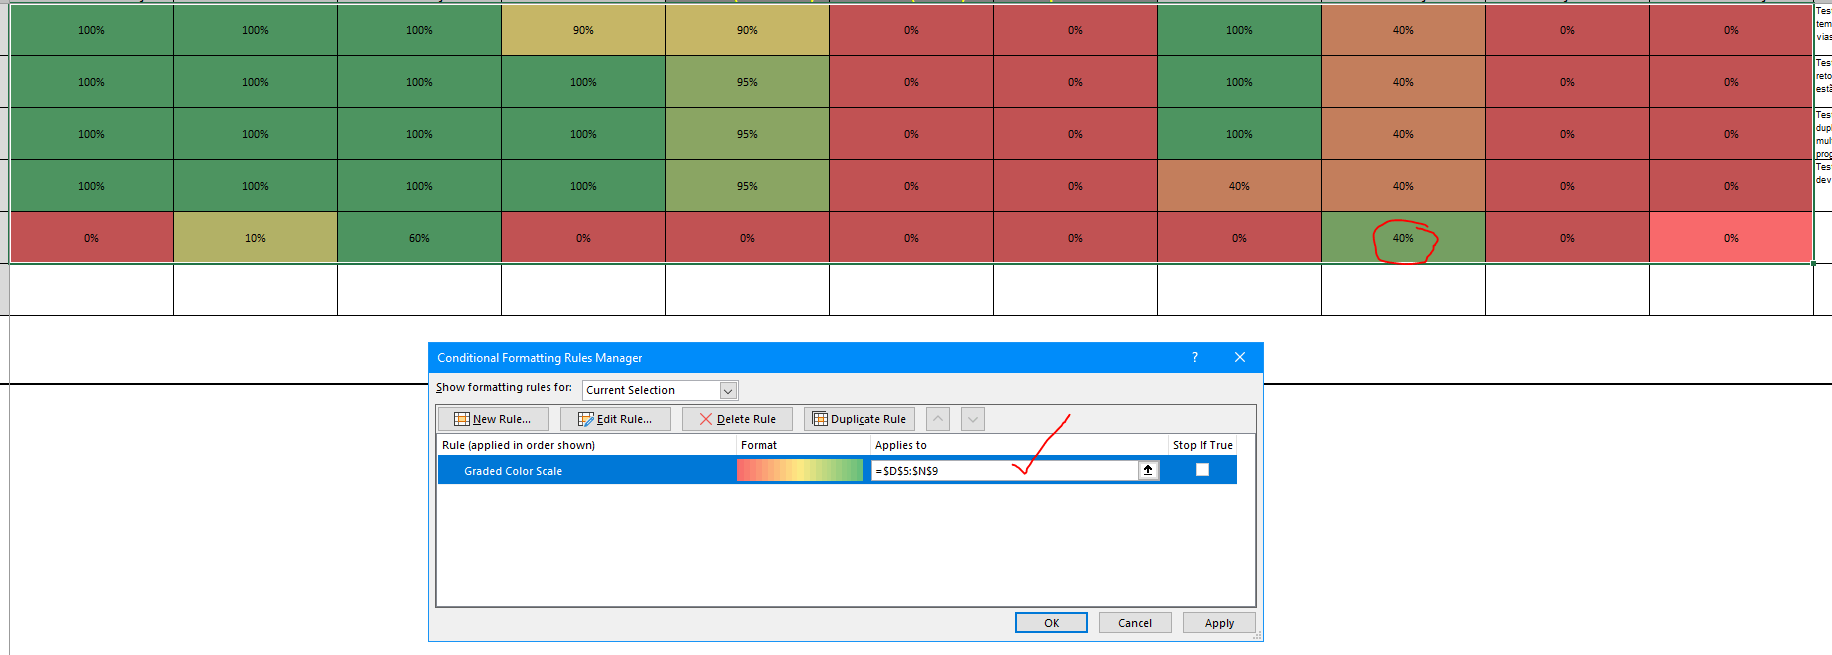This screenshot has height=655, width=1832.
Task: Move the rule up with the up arrow
Action: [938, 419]
